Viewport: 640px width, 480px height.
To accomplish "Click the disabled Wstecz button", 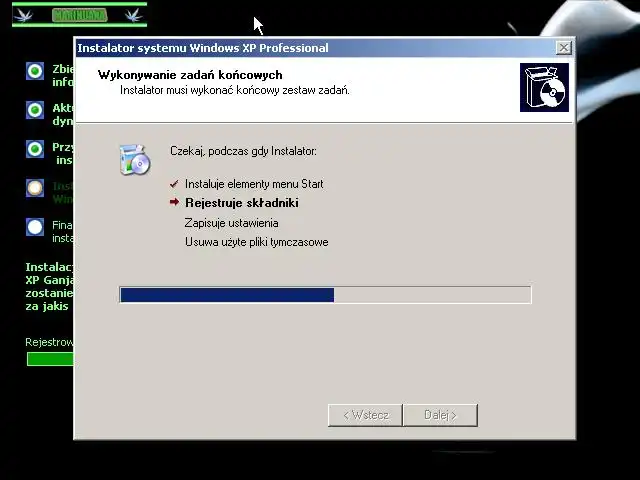I will 365,415.
